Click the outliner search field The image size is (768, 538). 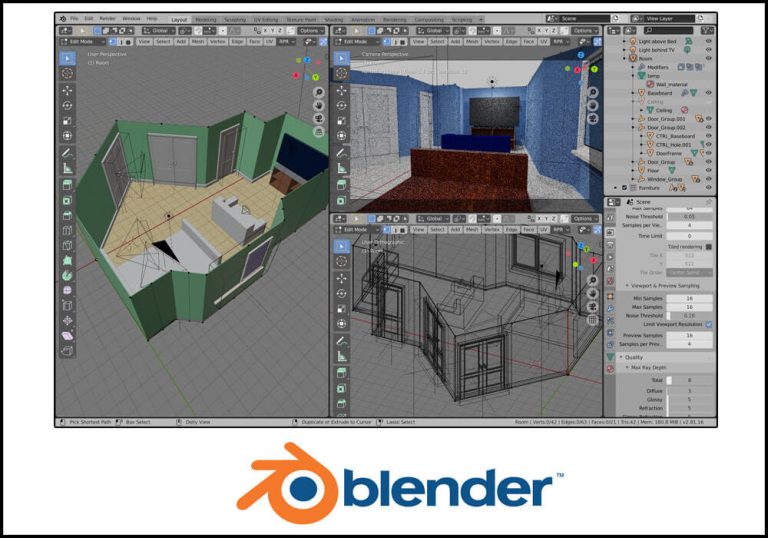click(669, 30)
